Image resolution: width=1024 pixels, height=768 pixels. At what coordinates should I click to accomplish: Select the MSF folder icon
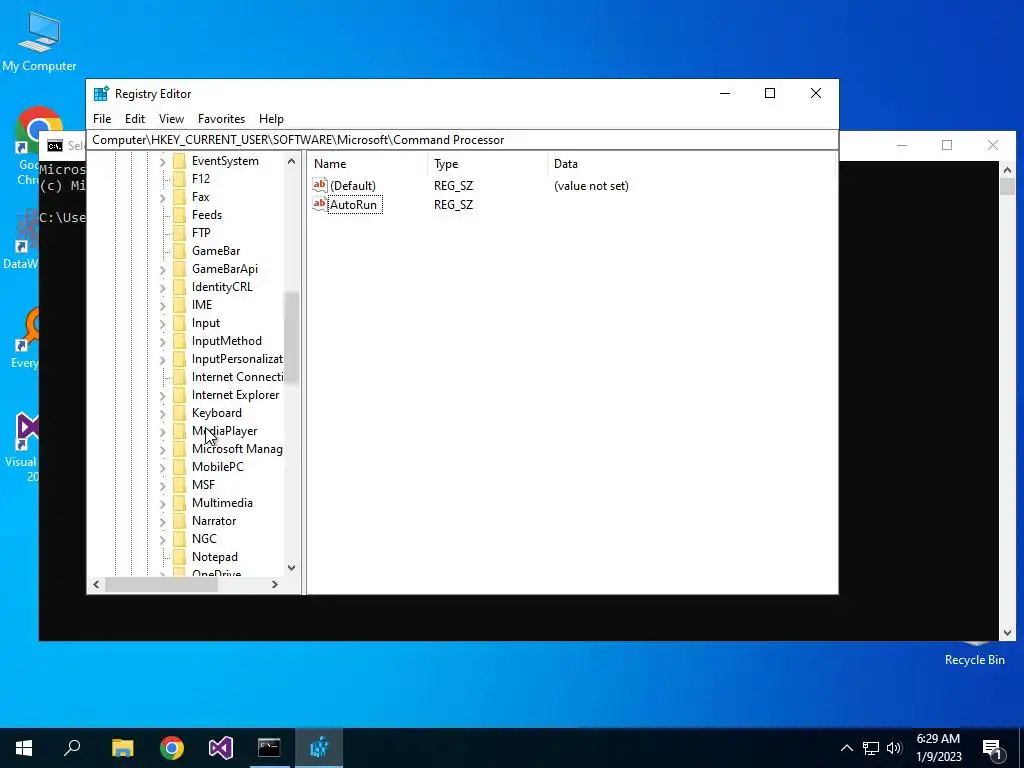180,485
